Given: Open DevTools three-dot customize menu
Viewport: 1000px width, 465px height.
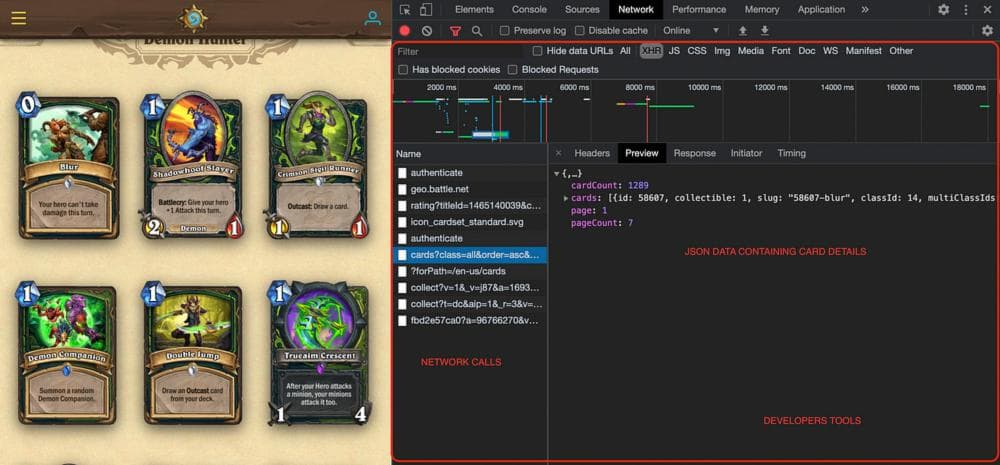Looking at the screenshot, I should 966,10.
